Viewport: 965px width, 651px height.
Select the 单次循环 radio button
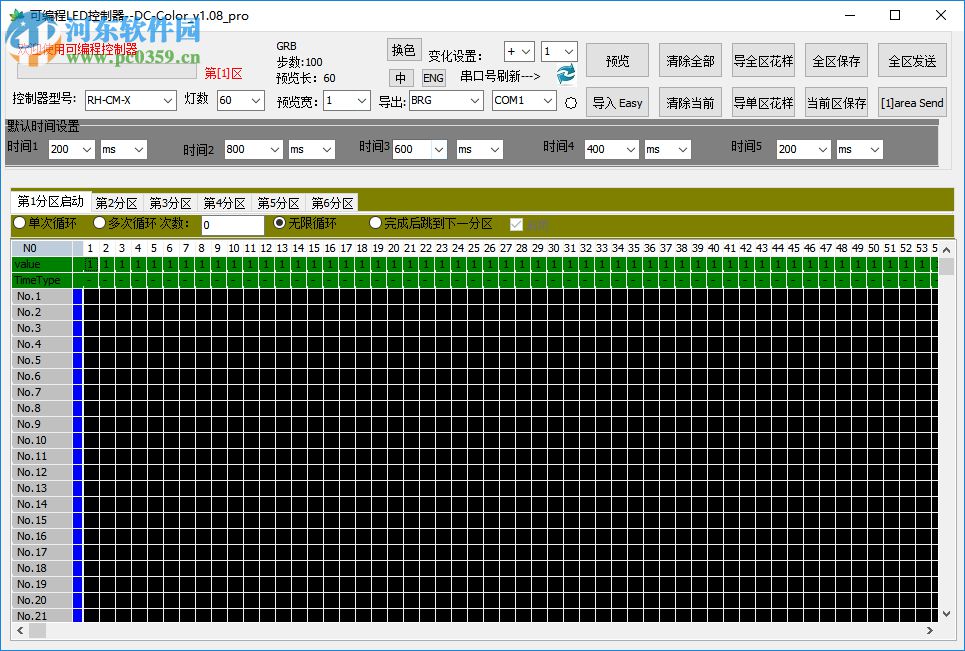[20, 222]
